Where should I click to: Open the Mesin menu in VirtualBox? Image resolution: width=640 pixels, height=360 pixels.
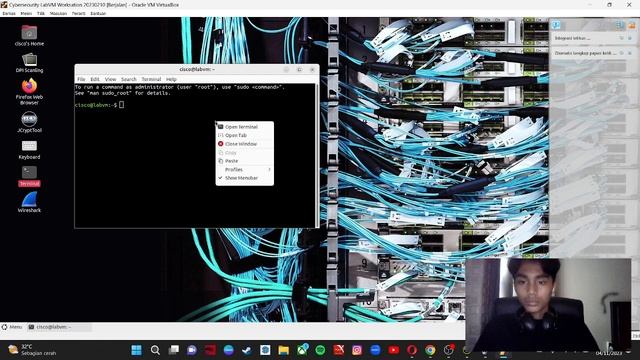point(26,13)
